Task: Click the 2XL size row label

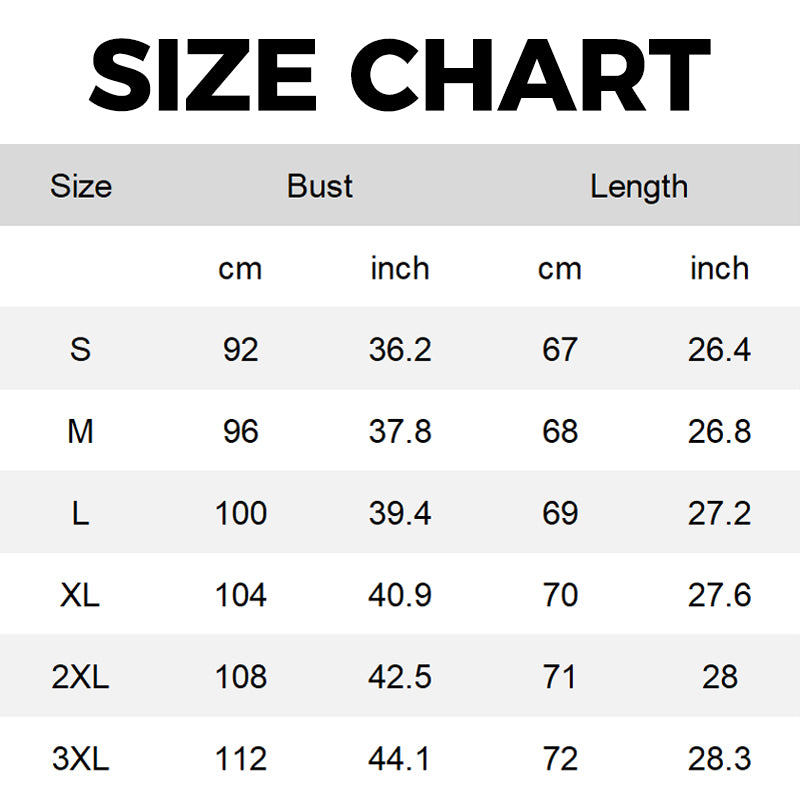Action: [x=81, y=677]
